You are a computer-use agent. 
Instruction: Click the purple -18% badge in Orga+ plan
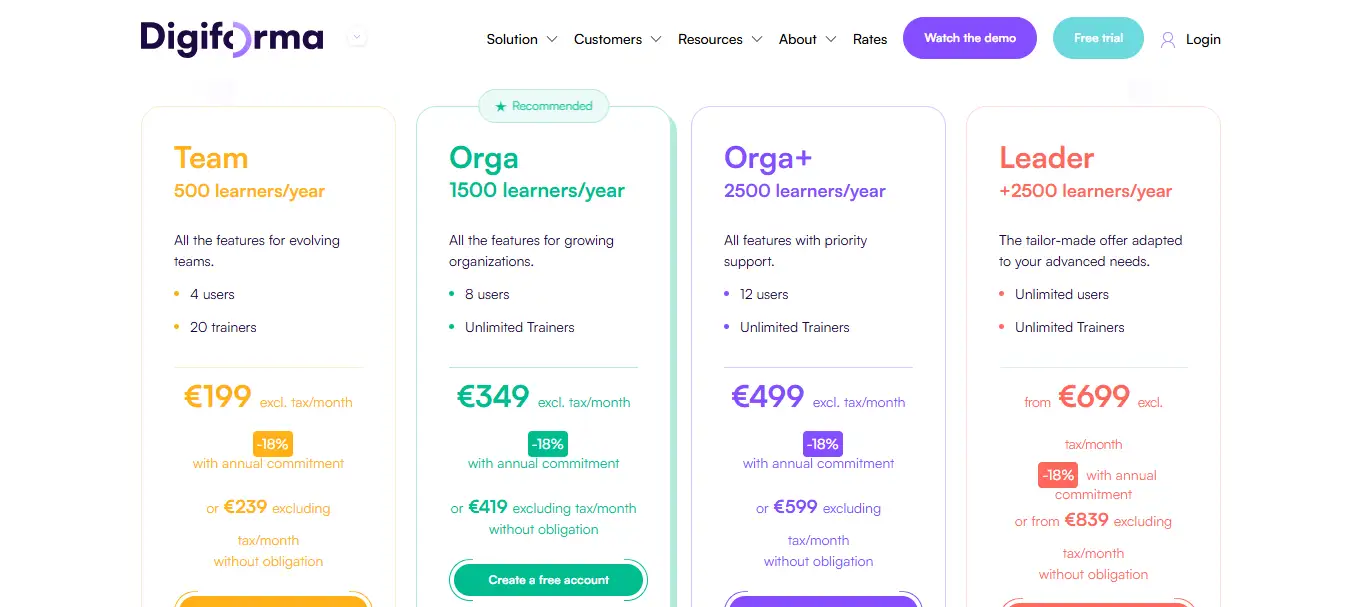point(822,444)
